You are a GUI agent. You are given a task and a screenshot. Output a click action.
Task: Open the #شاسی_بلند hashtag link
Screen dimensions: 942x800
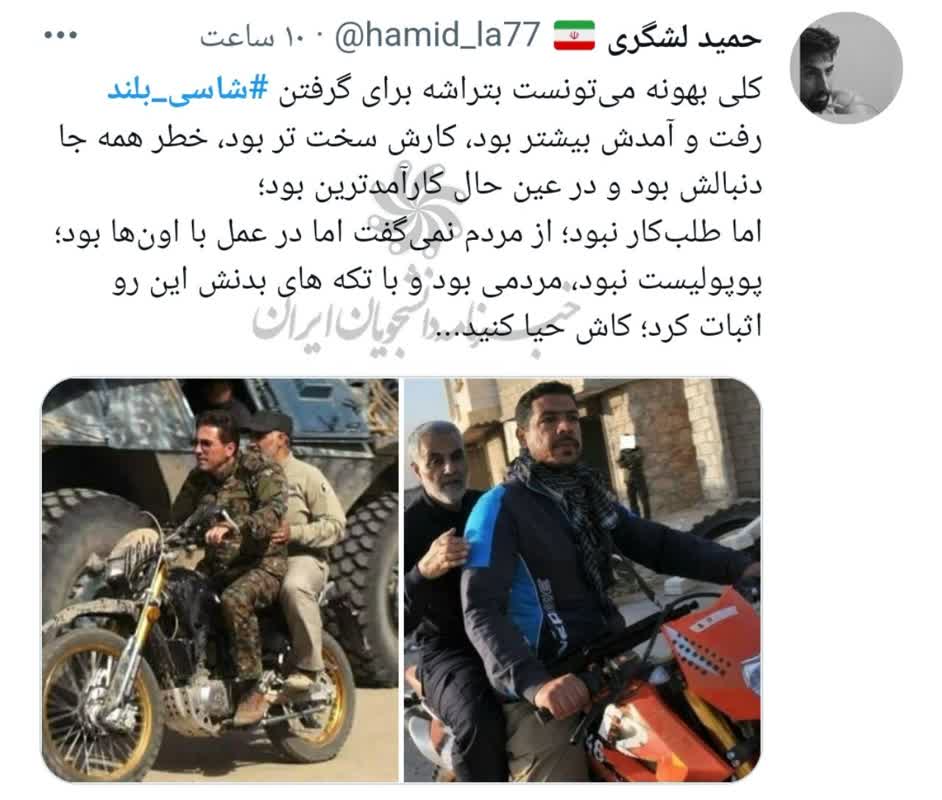[x=187, y=89]
